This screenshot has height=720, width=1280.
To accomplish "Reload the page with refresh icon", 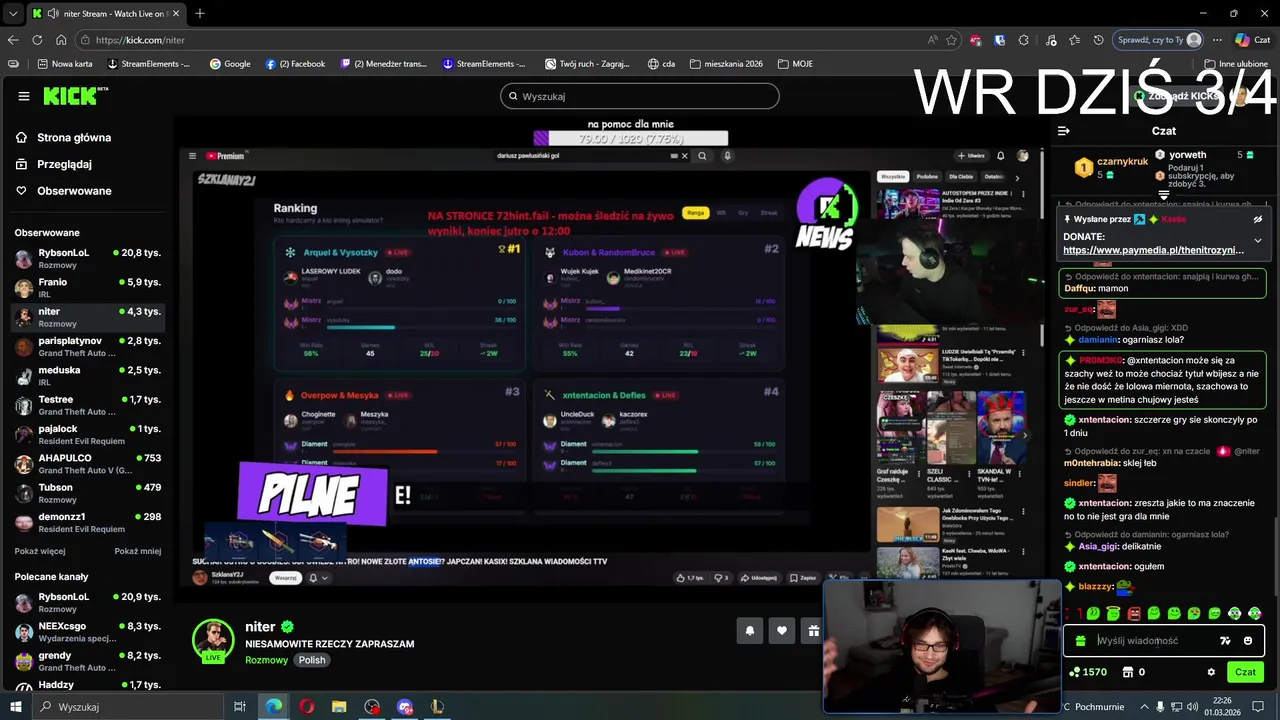I will click(x=37, y=40).
